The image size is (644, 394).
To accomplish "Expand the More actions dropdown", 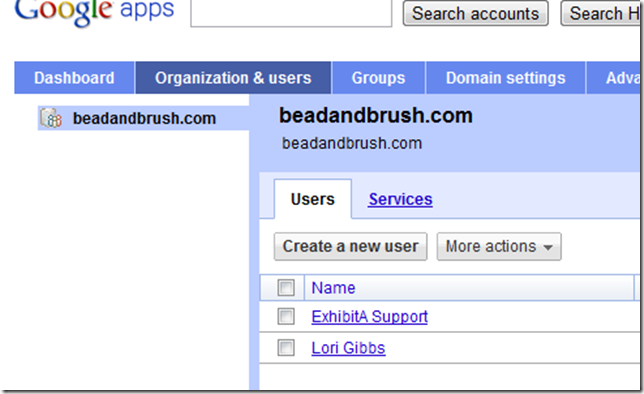I will [x=499, y=247].
